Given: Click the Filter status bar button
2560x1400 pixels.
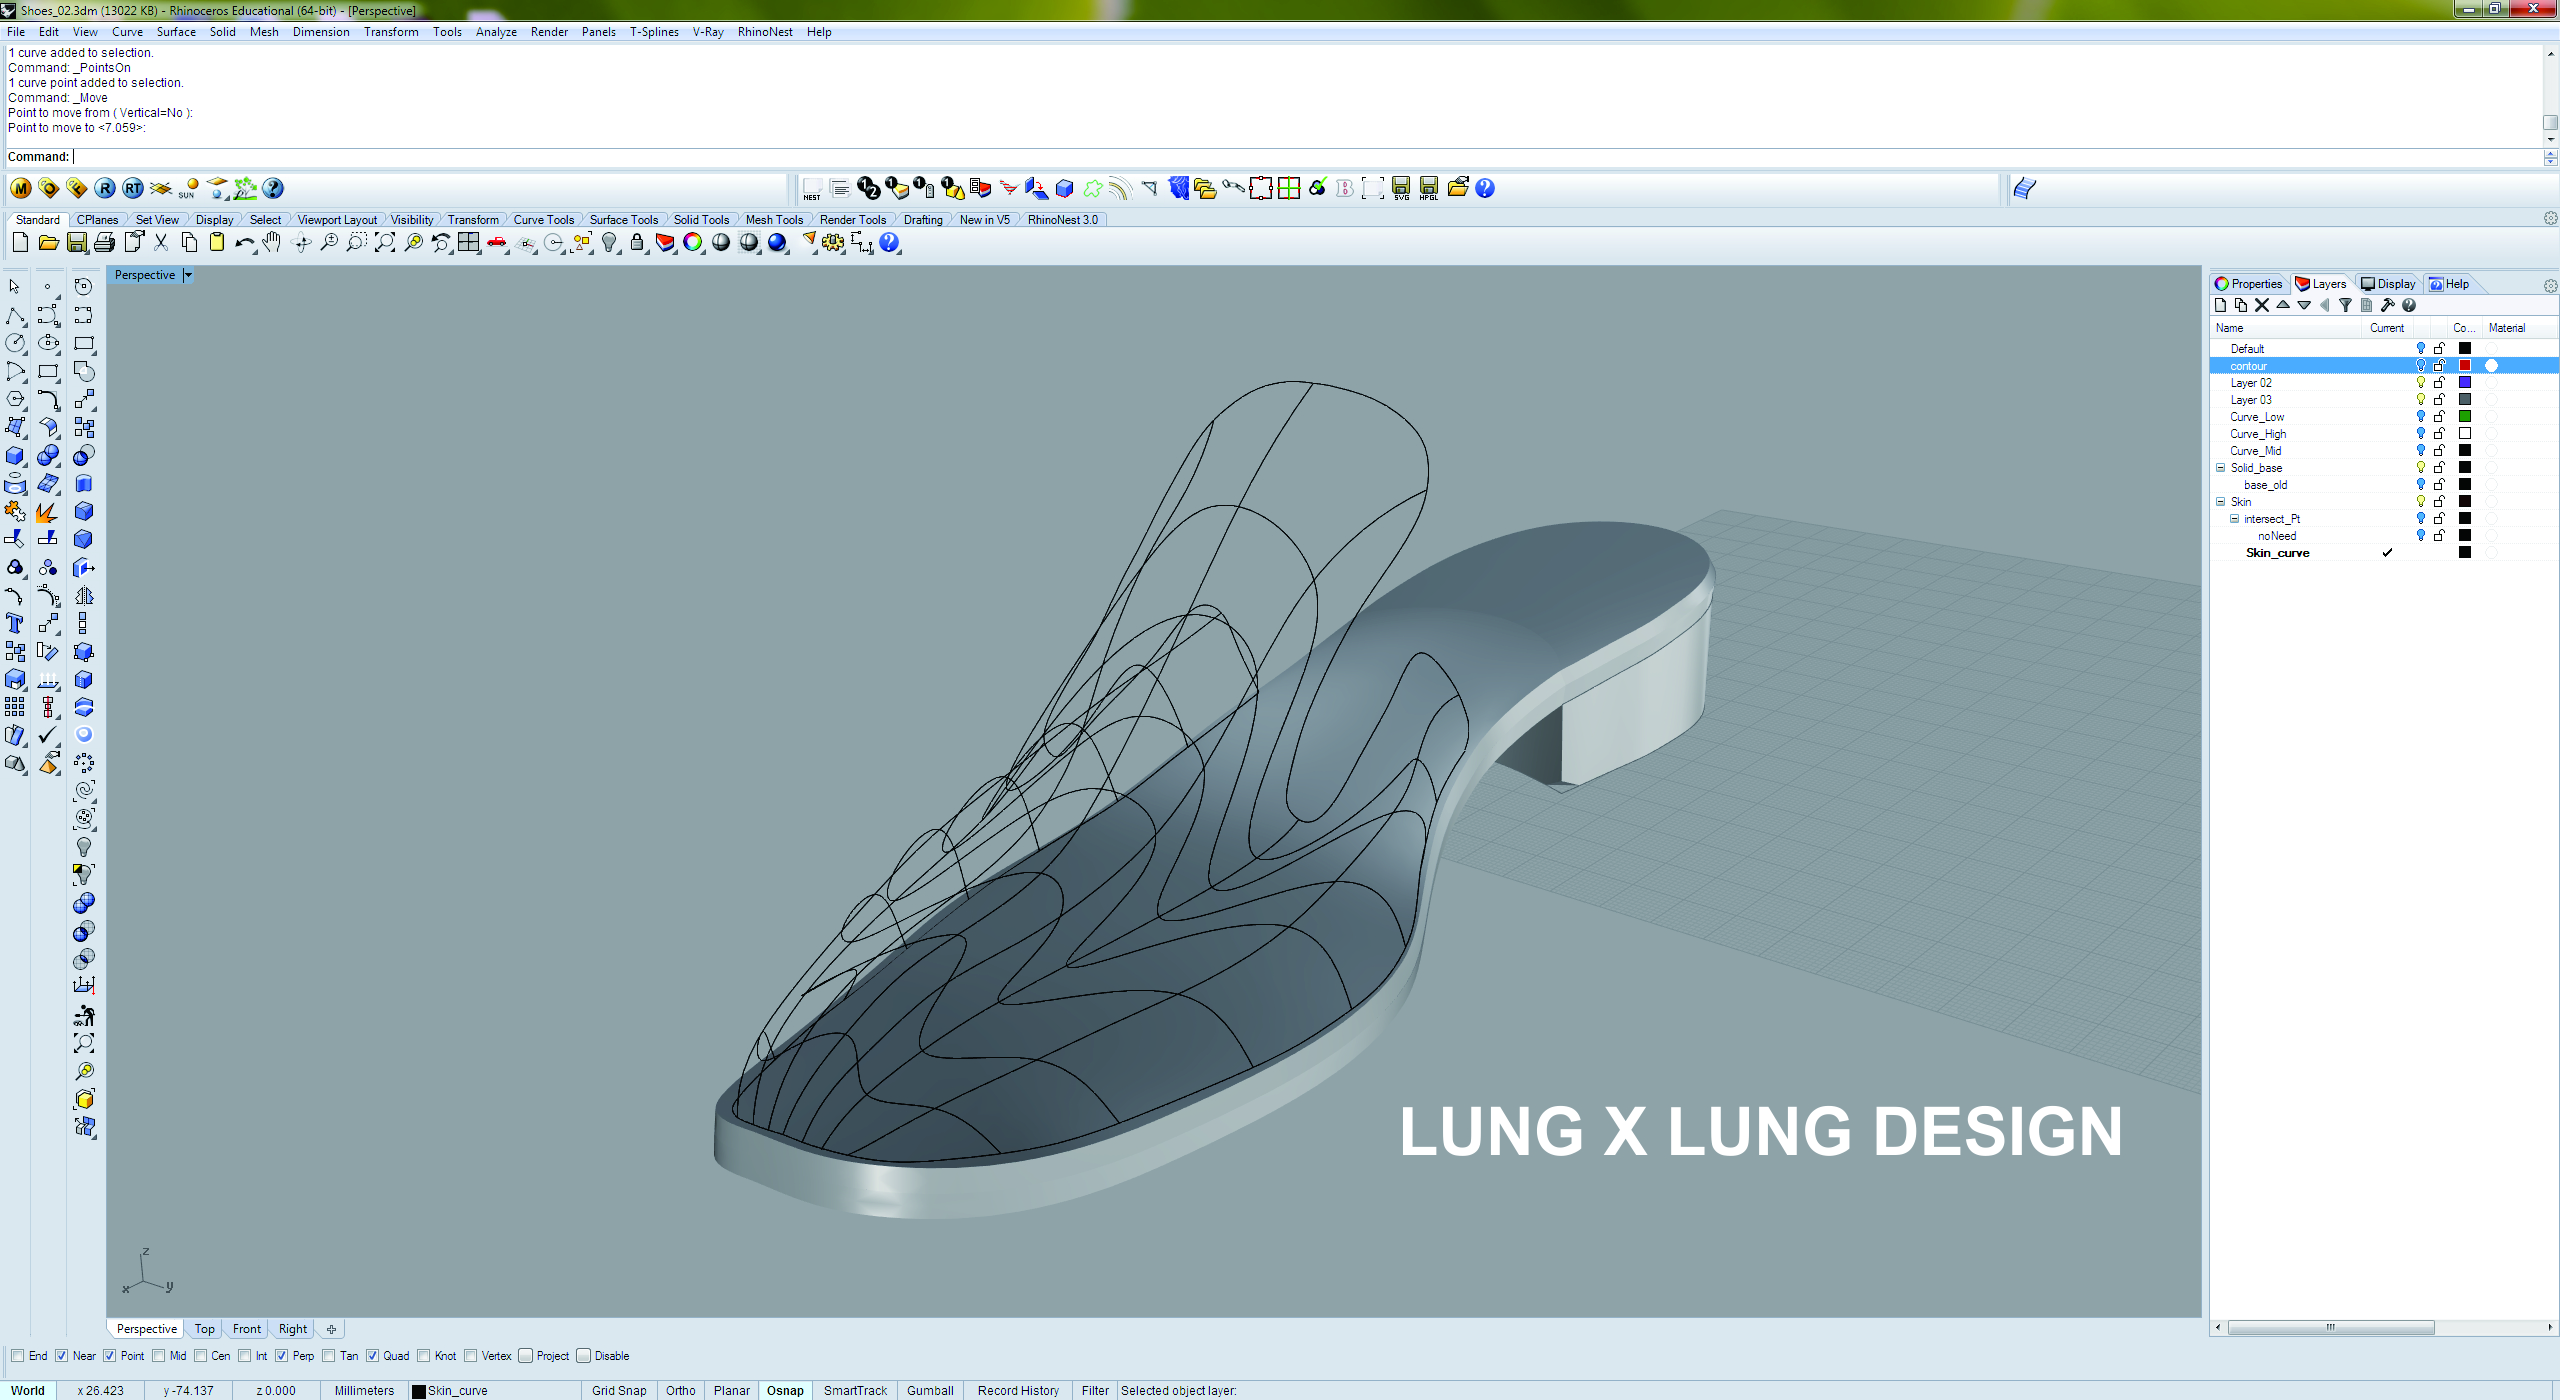Looking at the screenshot, I should pyautogui.click(x=1095, y=1391).
